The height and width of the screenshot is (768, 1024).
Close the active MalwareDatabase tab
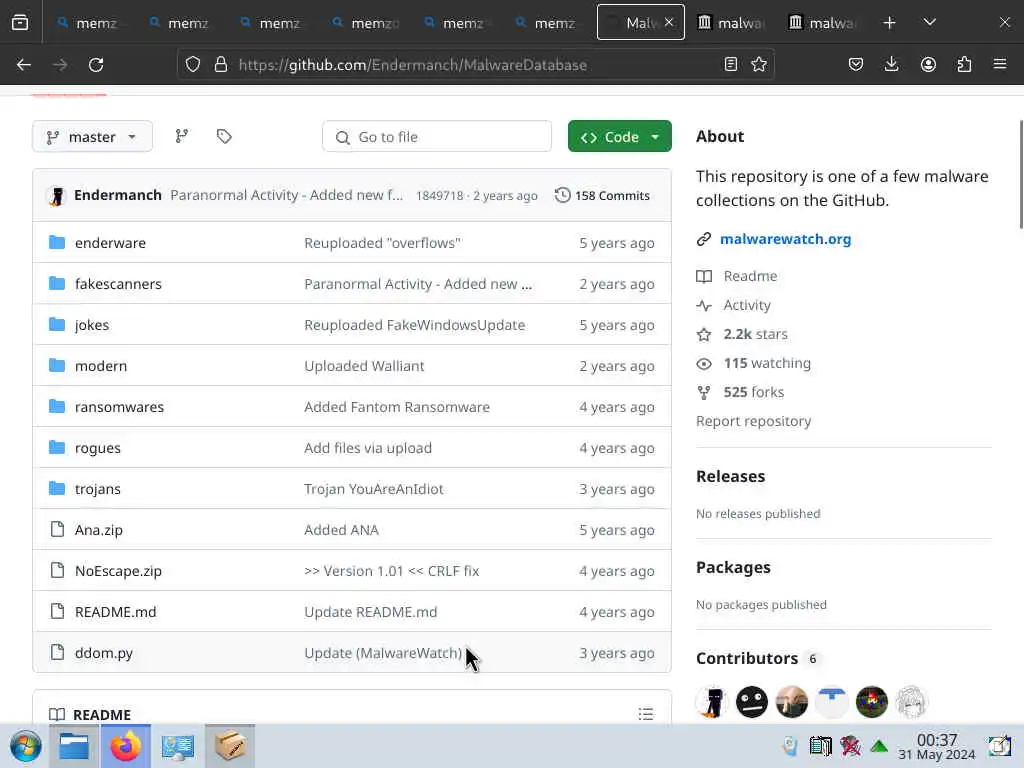(669, 22)
